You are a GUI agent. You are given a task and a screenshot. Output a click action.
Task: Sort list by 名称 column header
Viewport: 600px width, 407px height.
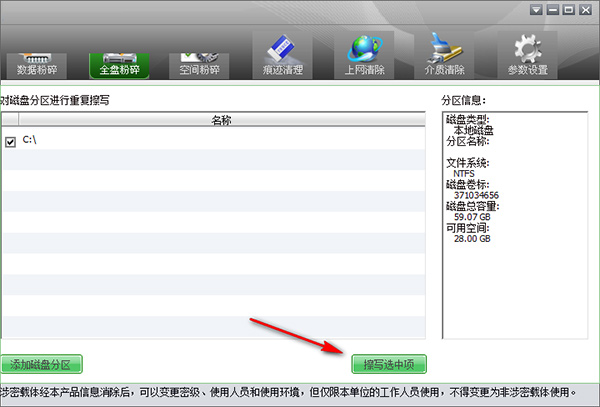(x=222, y=120)
